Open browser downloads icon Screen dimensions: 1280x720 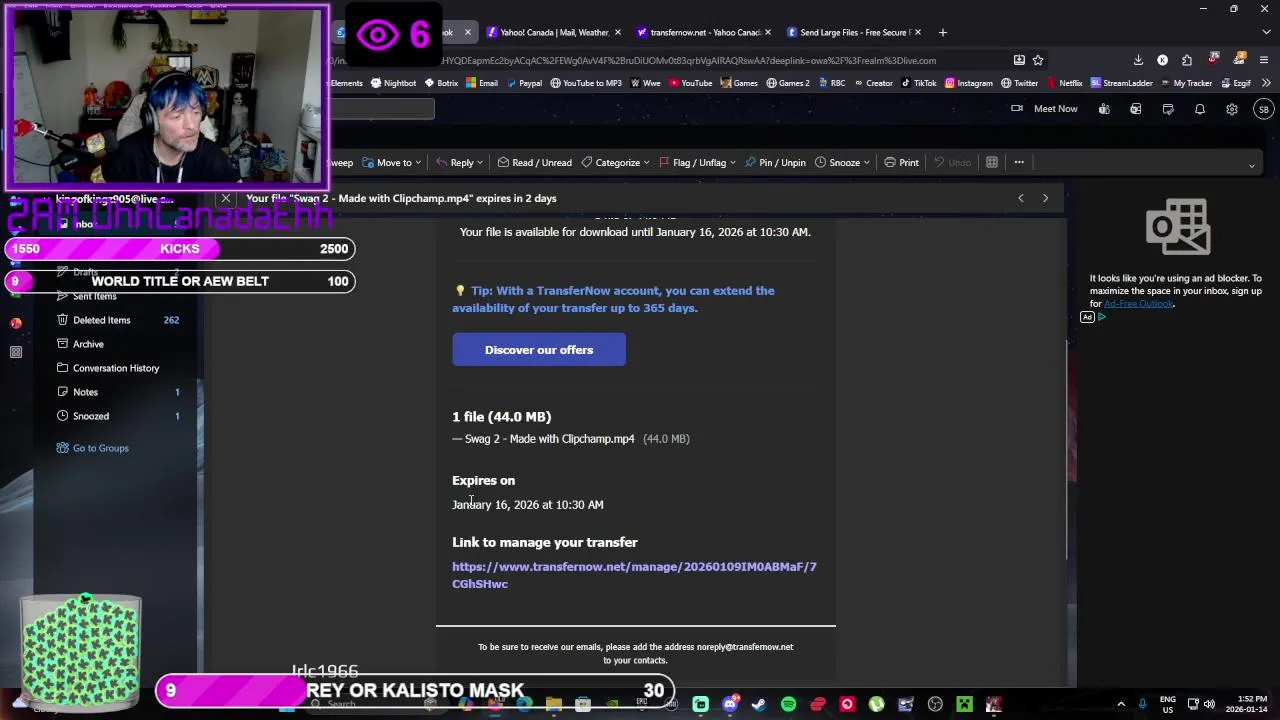coord(1138,60)
